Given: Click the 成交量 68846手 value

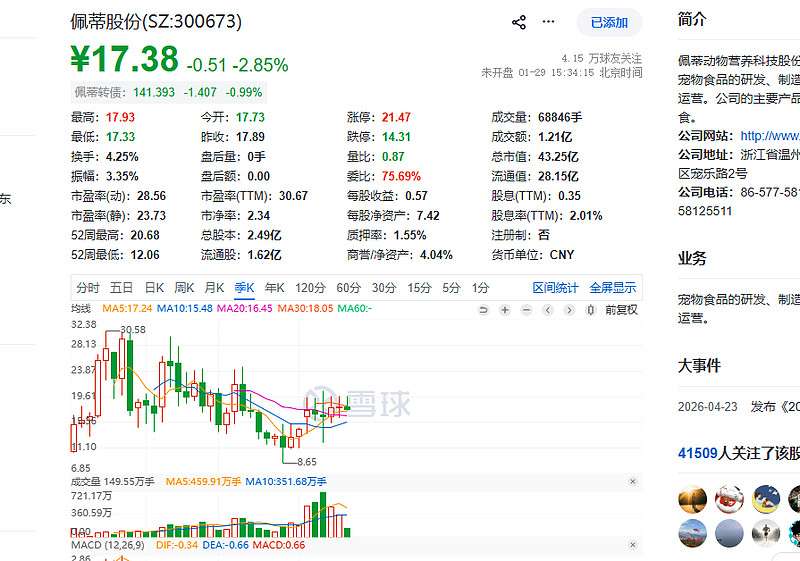Looking at the screenshot, I should [x=560, y=117].
